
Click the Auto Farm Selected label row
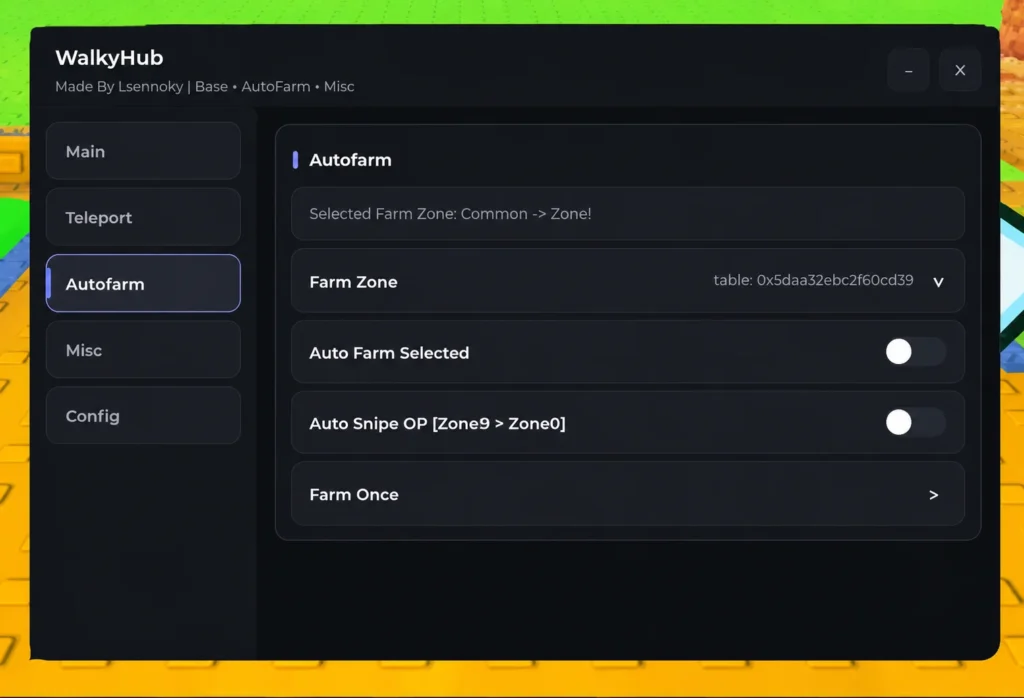pos(628,352)
